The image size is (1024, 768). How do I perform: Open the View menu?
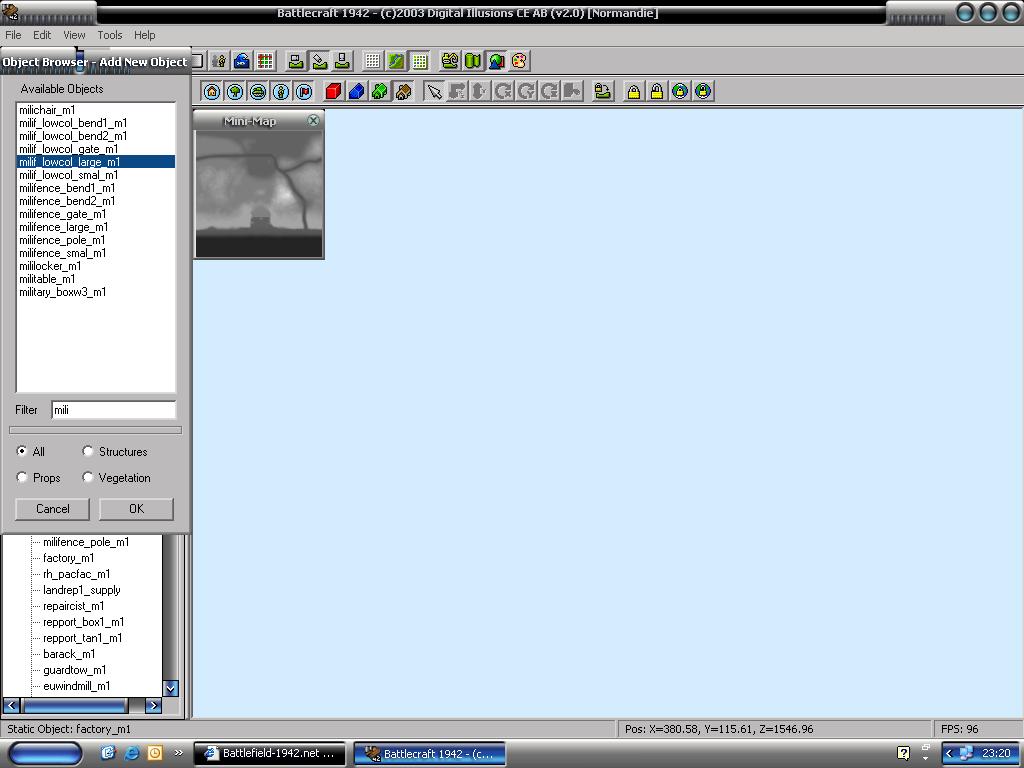coord(74,35)
